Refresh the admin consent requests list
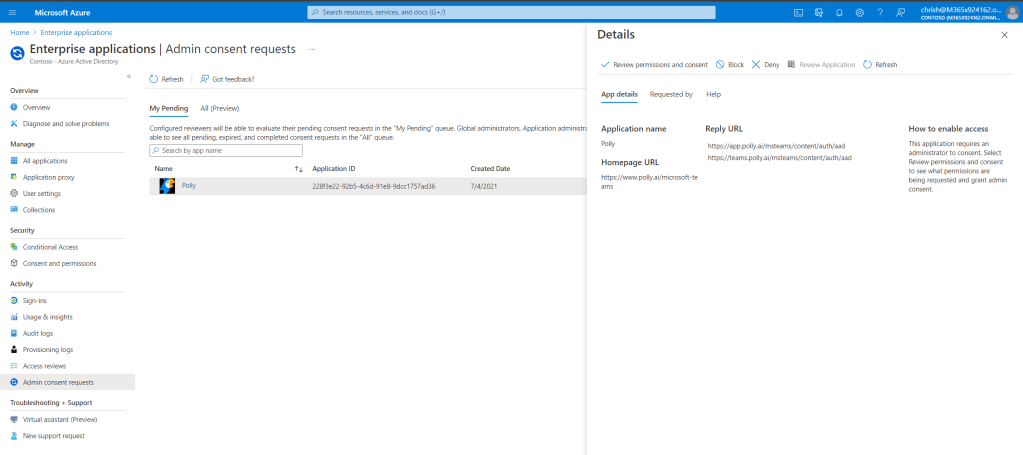This screenshot has width=1023, height=455. coord(166,79)
